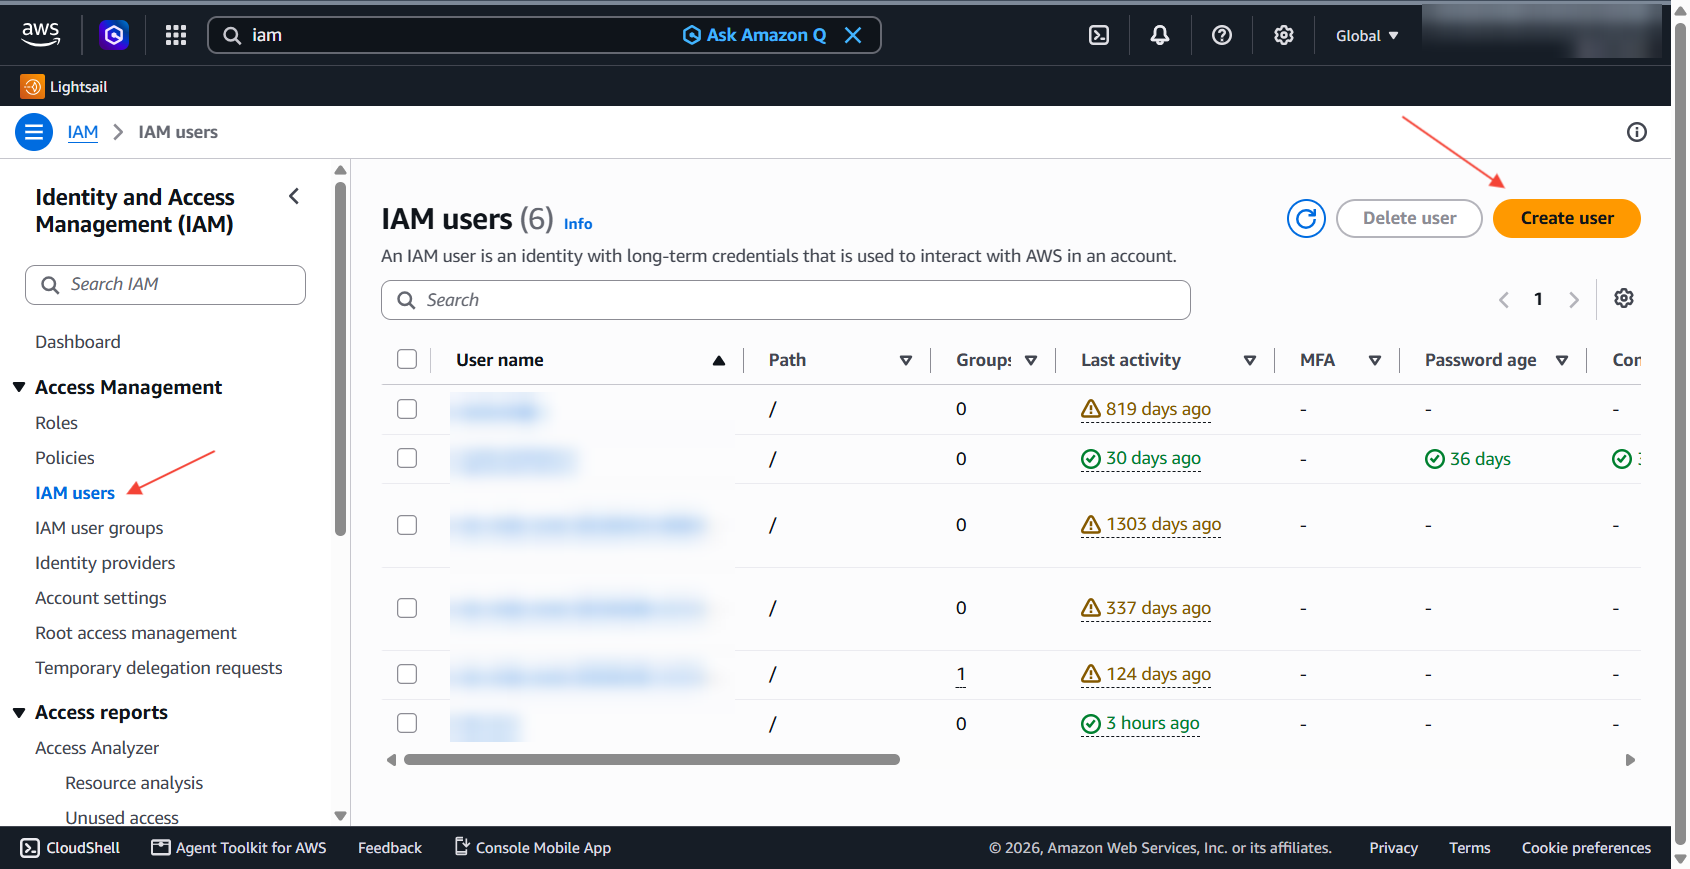This screenshot has width=1690, height=869.
Task: Open the Amazon Q purple hexagon icon
Action: tap(114, 35)
